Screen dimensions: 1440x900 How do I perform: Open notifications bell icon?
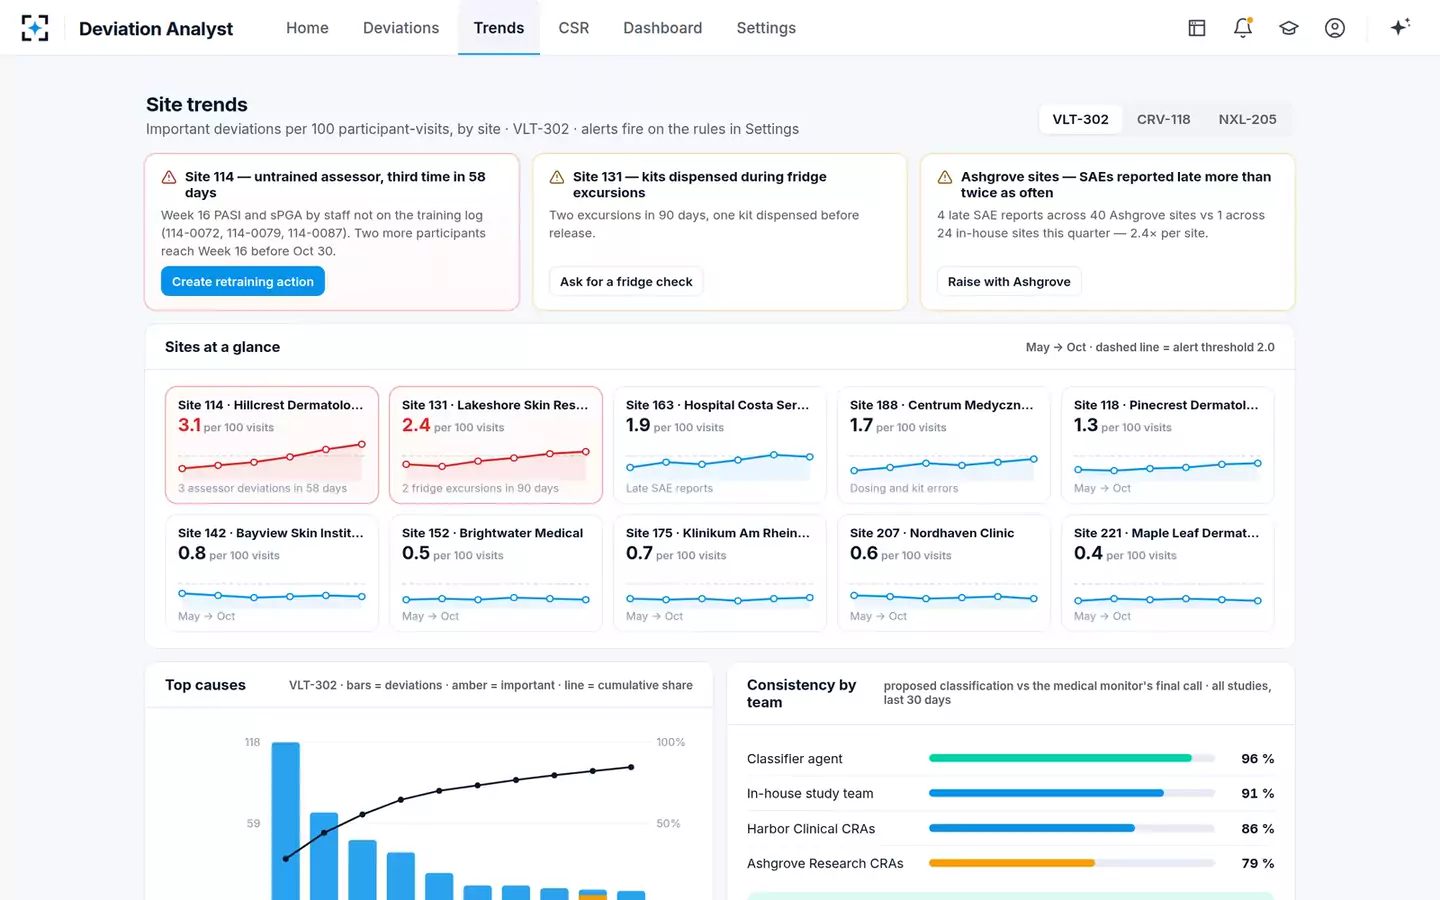tap(1243, 28)
